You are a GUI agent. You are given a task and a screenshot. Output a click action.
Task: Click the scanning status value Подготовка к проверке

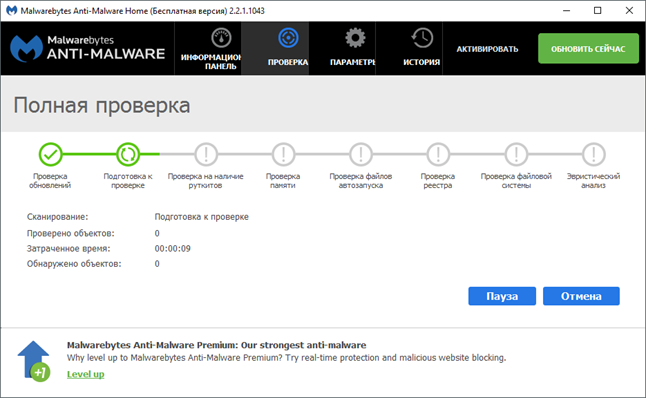201,217
